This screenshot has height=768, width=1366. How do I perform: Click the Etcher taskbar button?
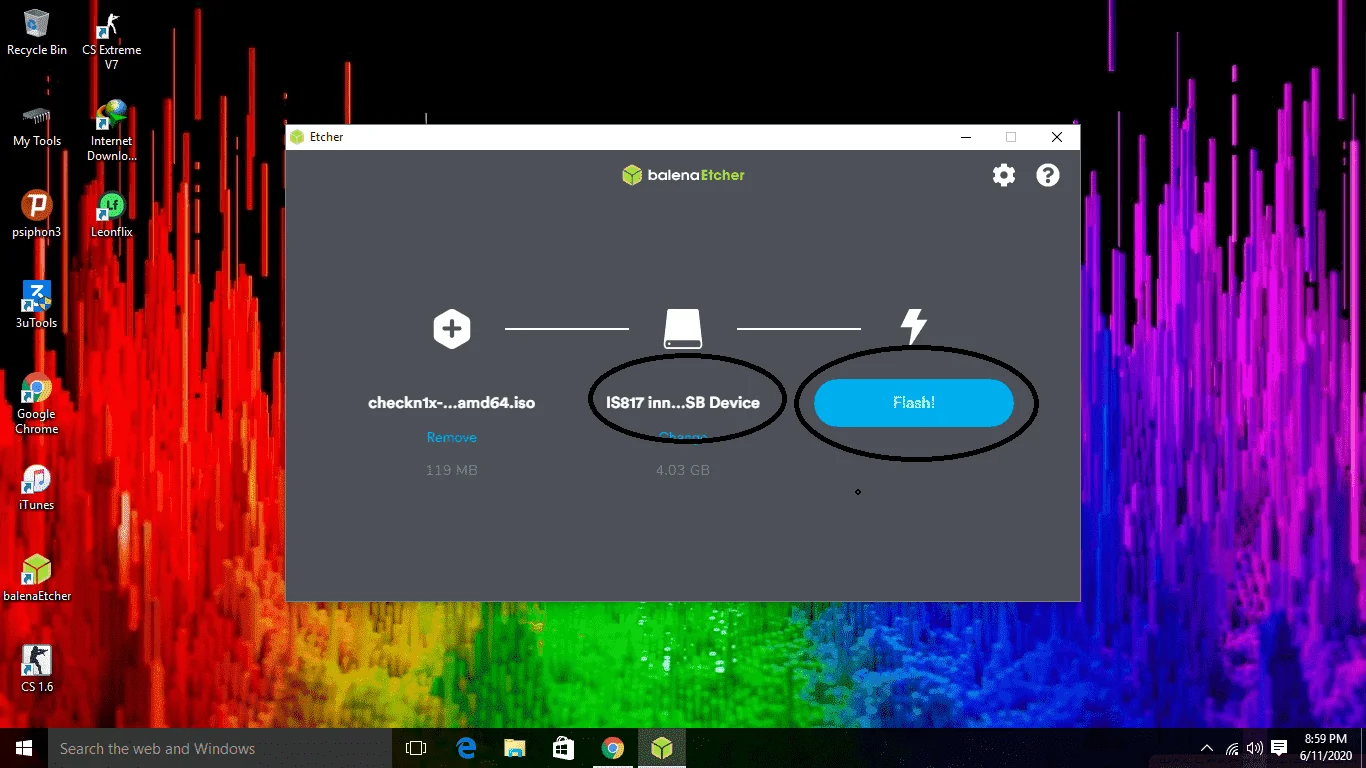click(x=662, y=748)
